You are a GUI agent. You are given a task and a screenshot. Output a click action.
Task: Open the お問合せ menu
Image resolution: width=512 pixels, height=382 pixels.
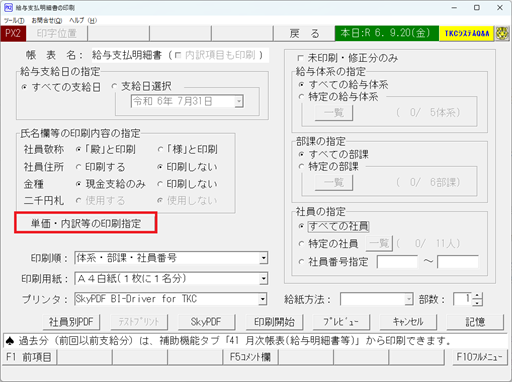pyautogui.click(x=47, y=21)
